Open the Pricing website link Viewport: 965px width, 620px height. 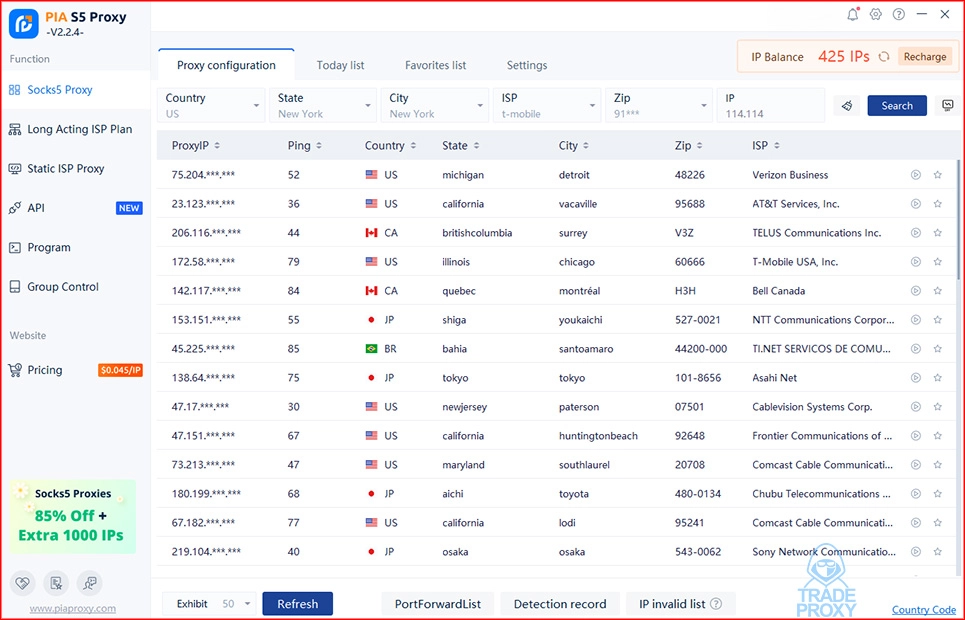coord(75,370)
